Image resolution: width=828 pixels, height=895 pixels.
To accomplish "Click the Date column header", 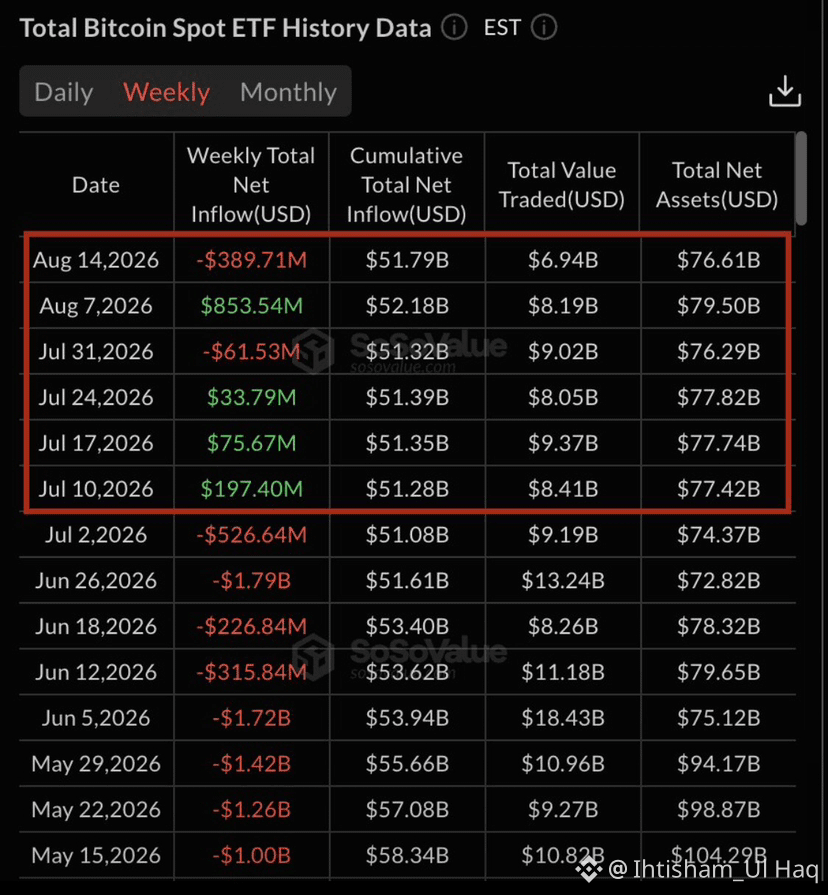I will pyautogui.click(x=96, y=185).
